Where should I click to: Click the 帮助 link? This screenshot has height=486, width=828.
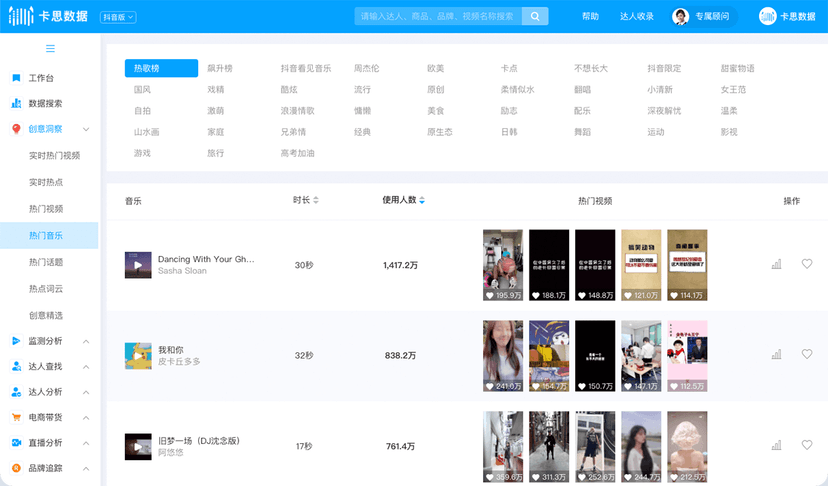590,16
